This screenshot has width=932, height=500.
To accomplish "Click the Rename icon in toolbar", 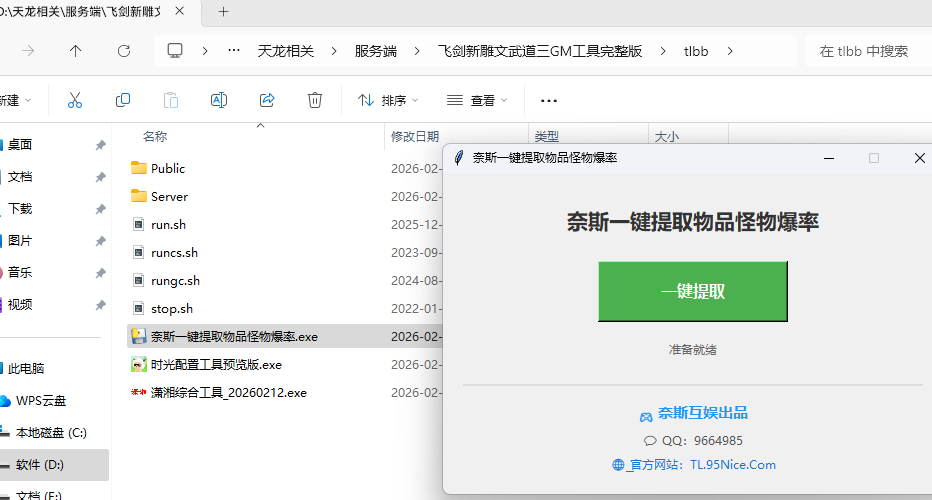I will (219, 100).
